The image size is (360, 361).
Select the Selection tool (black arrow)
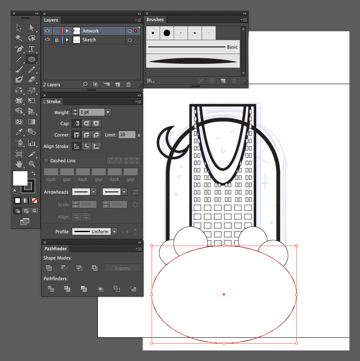(x=19, y=28)
